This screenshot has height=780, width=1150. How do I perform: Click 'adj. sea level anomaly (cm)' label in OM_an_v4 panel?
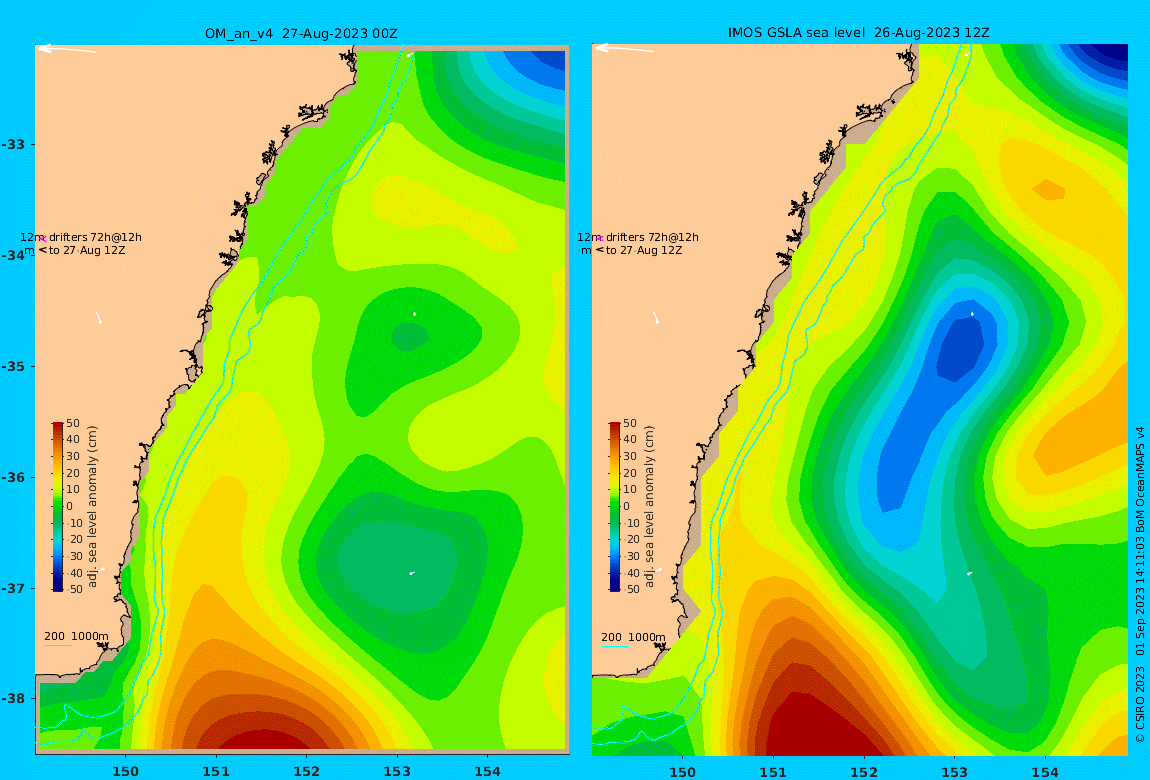(92, 507)
